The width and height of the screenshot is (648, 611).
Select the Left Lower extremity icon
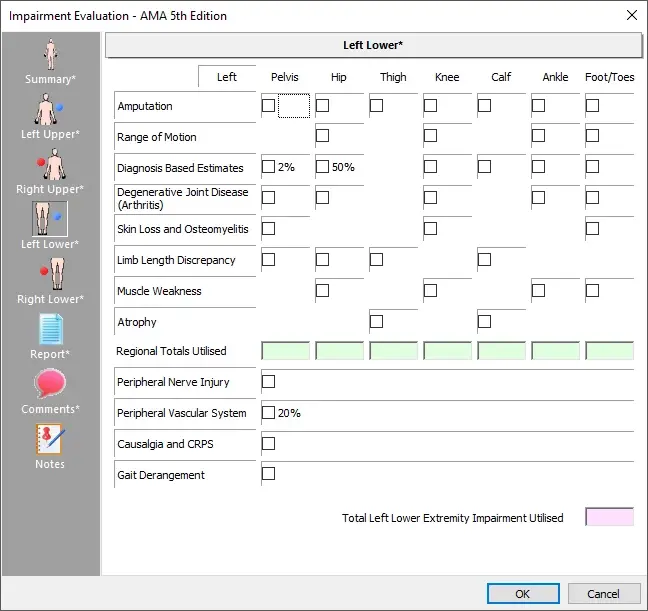pyautogui.click(x=50, y=219)
